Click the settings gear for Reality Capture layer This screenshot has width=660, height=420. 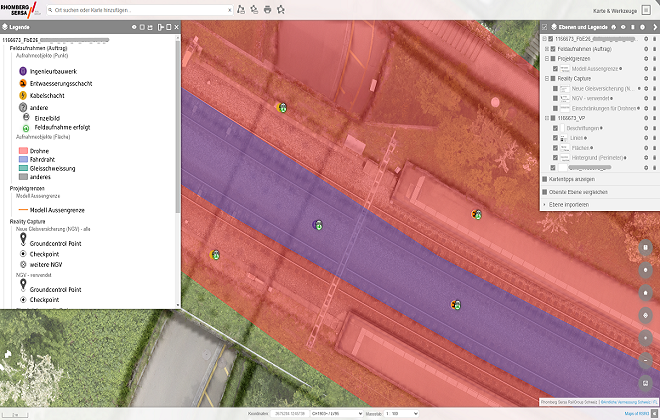pyautogui.click(x=645, y=78)
